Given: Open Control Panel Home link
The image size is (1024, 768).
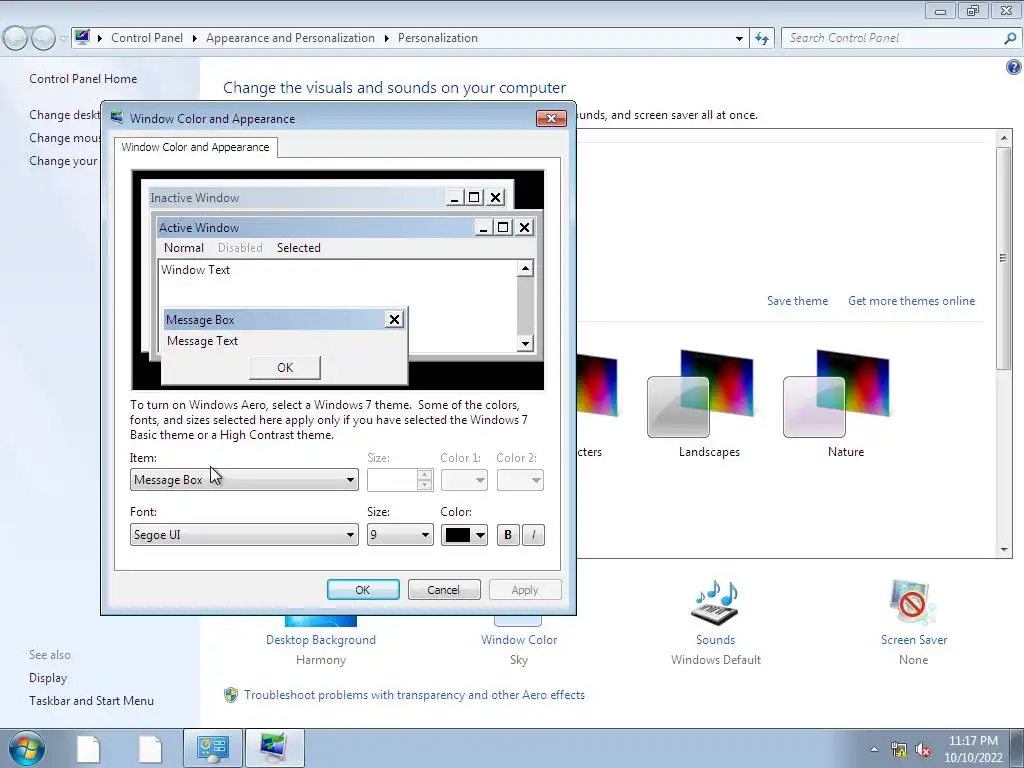Looking at the screenshot, I should click(x=83, y=79).
